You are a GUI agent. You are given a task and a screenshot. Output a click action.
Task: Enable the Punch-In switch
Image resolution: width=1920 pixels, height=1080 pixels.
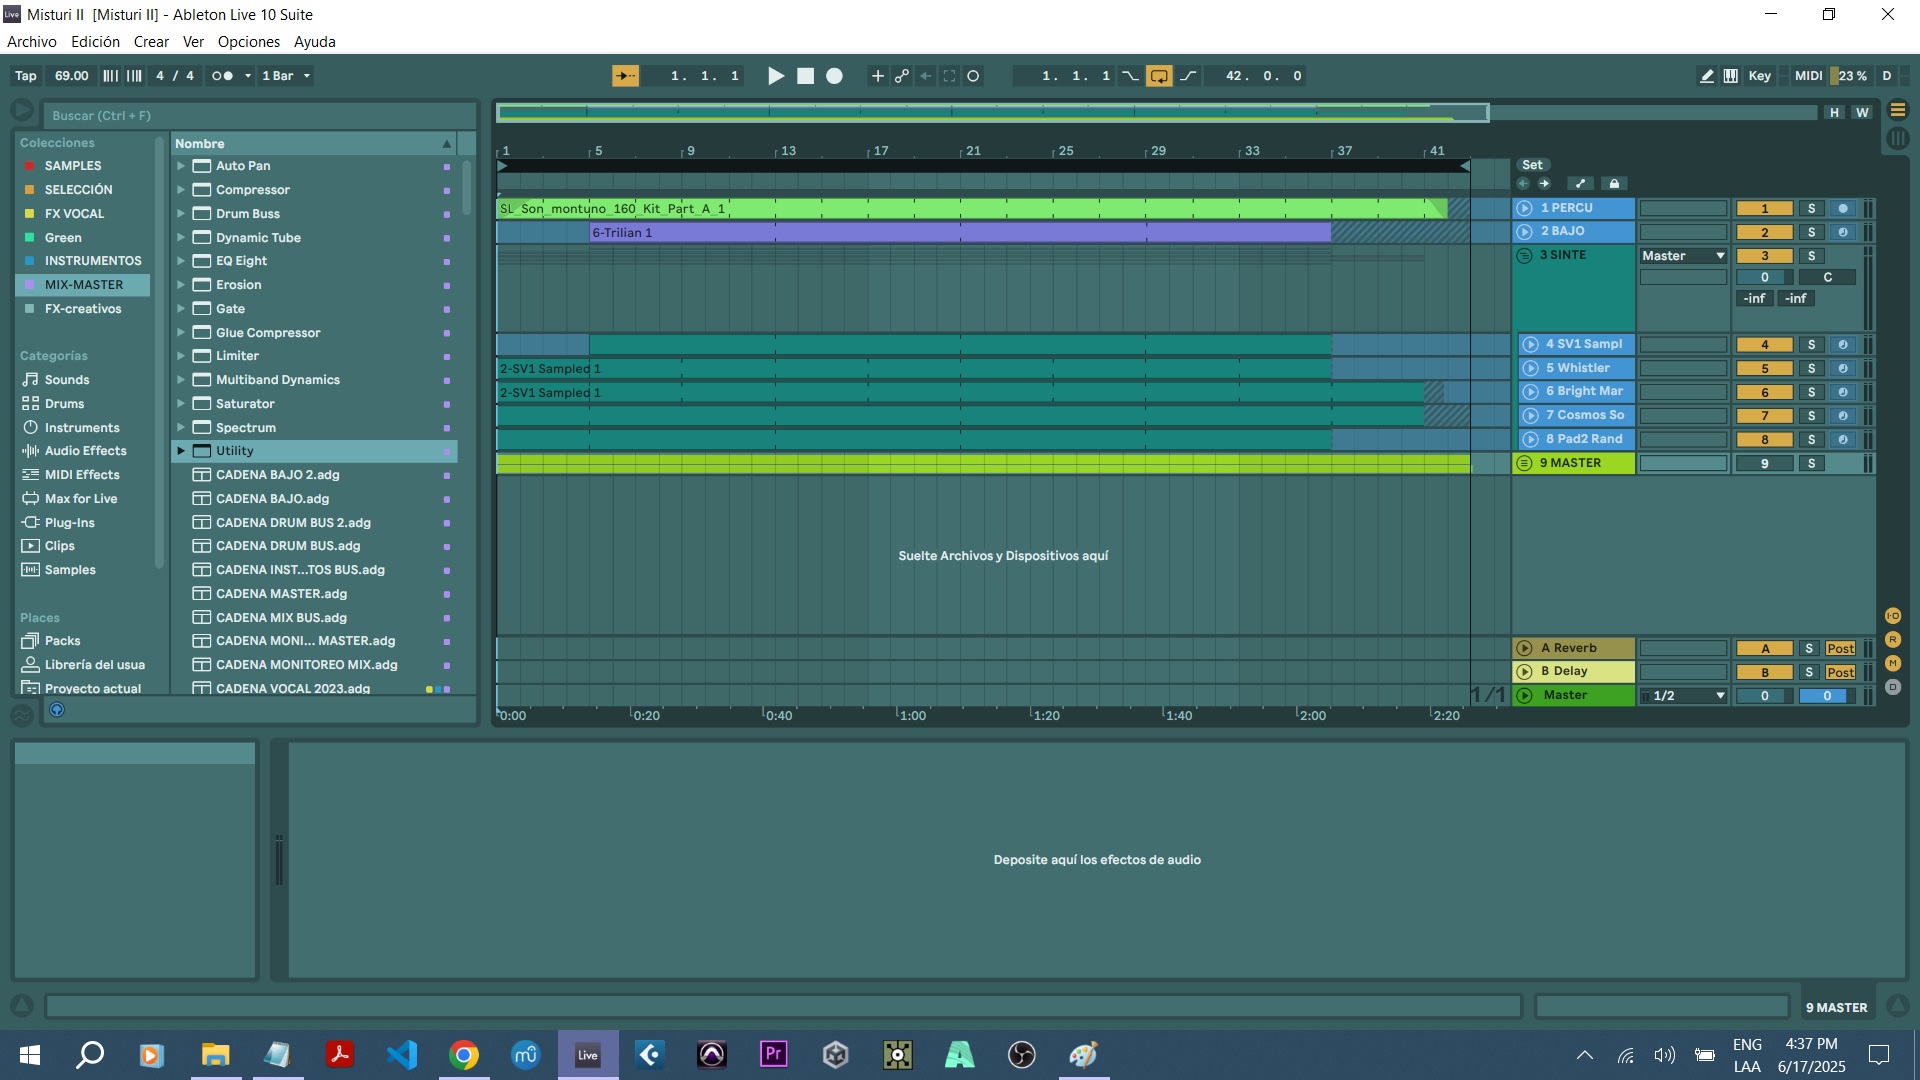tap(1130, 76)
